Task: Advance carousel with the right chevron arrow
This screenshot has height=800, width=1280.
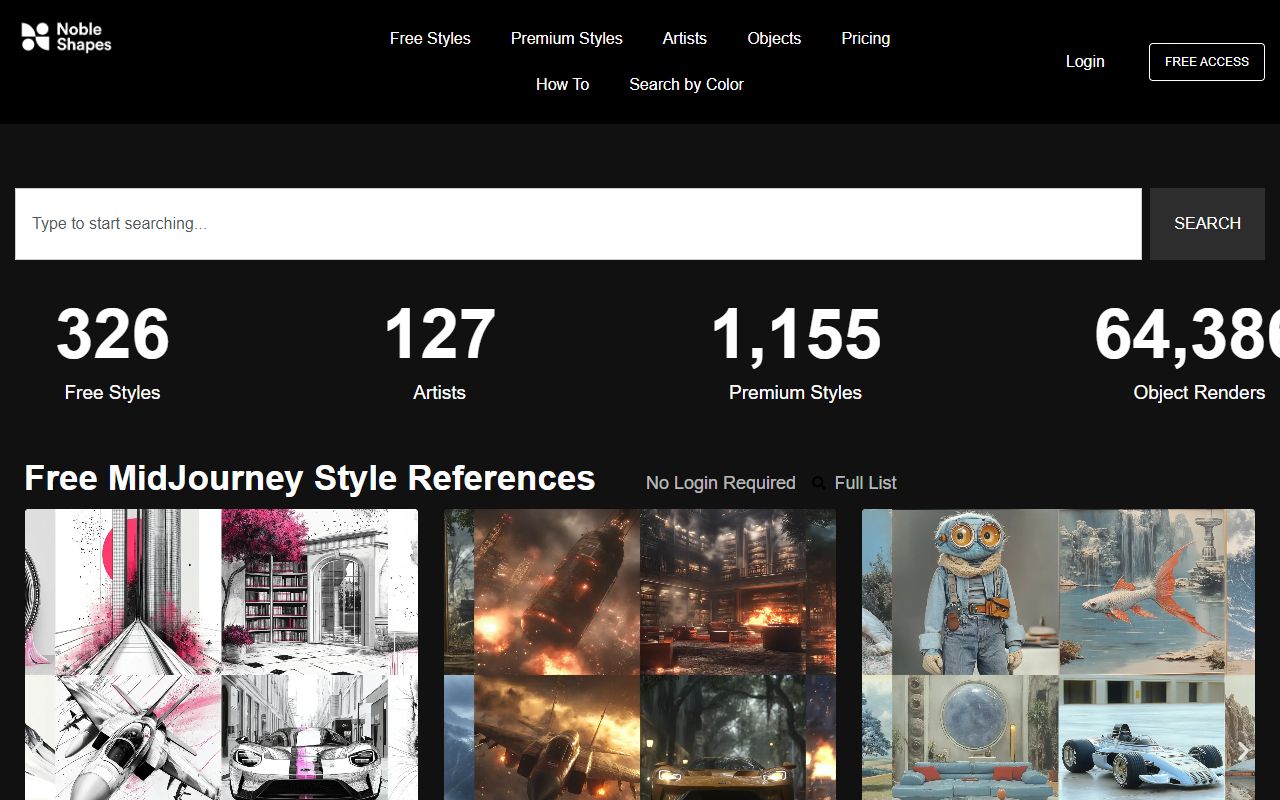Action: 1242,750
